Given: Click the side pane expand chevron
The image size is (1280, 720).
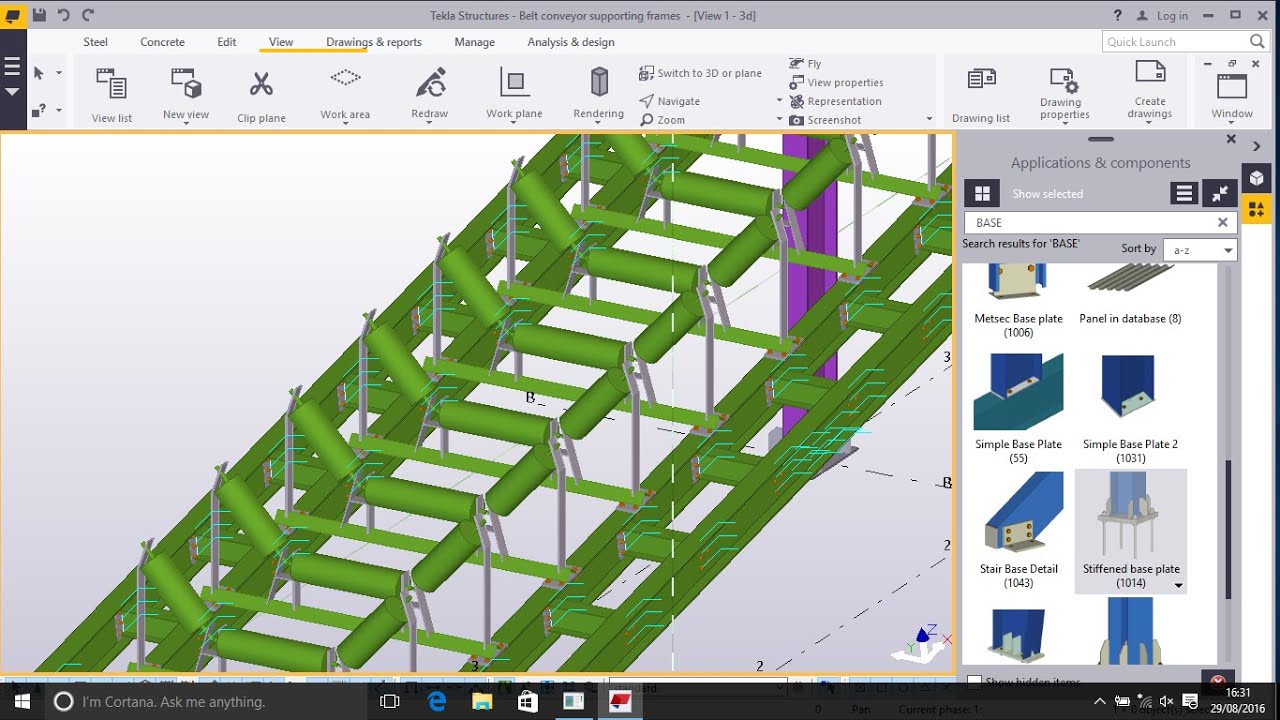Looking at the screenshot, I should [1257, 146].
